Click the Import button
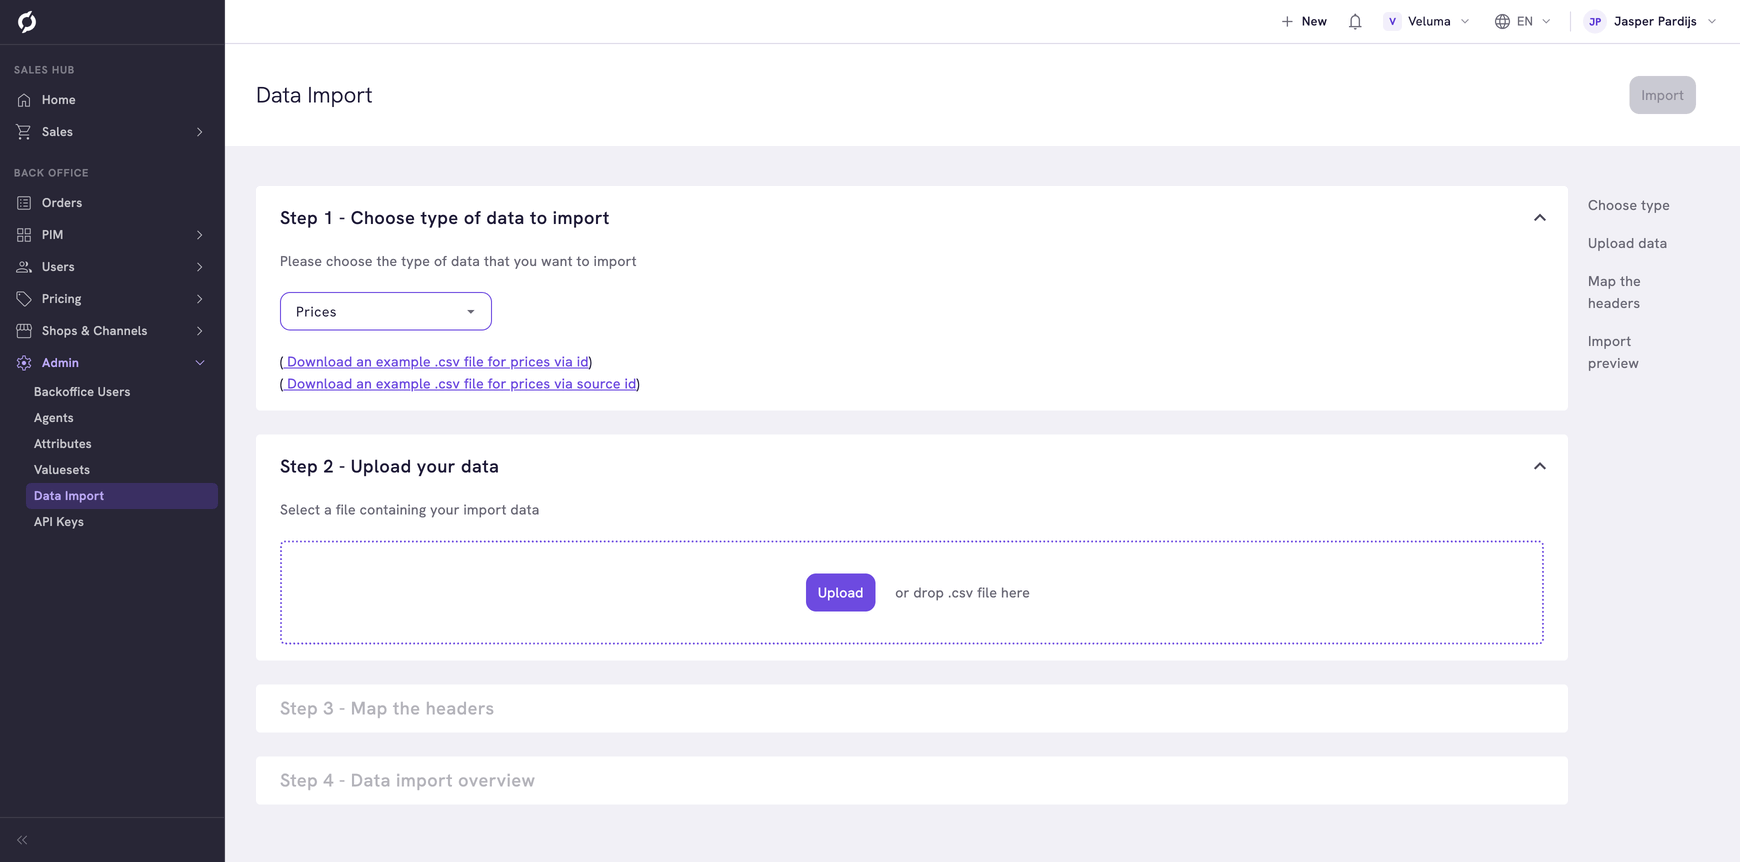The width and height of the screenshot is (1740, 862). pos(1662,95)
